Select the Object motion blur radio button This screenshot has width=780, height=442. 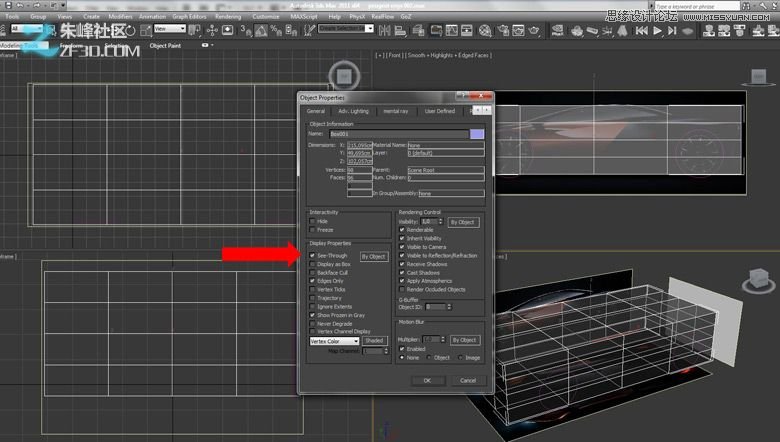tap(430, 357)
